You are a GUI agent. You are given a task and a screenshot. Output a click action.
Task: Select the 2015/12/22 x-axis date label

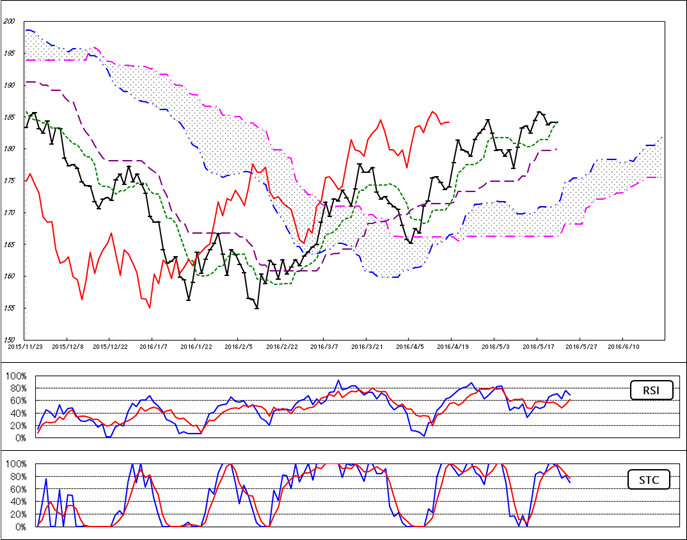110,346
